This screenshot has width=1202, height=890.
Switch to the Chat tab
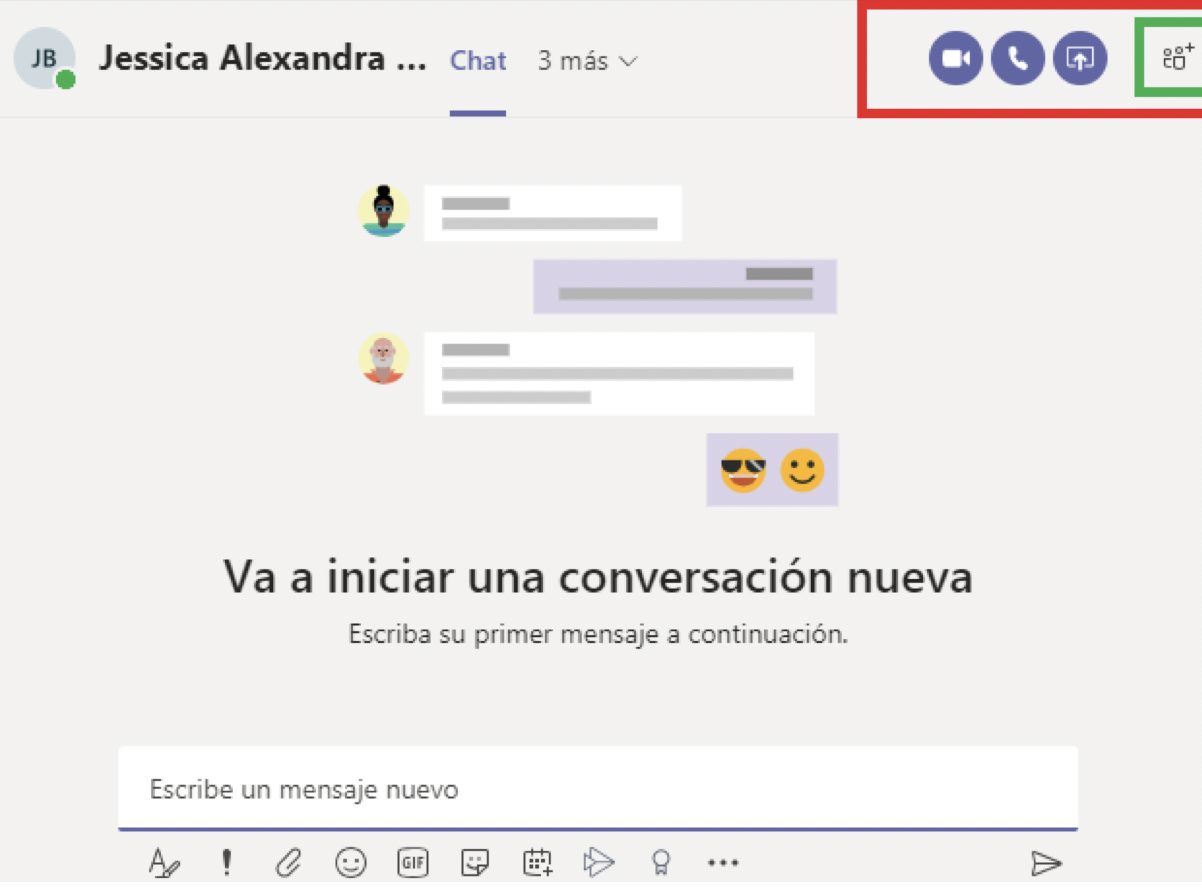(478, 61)
